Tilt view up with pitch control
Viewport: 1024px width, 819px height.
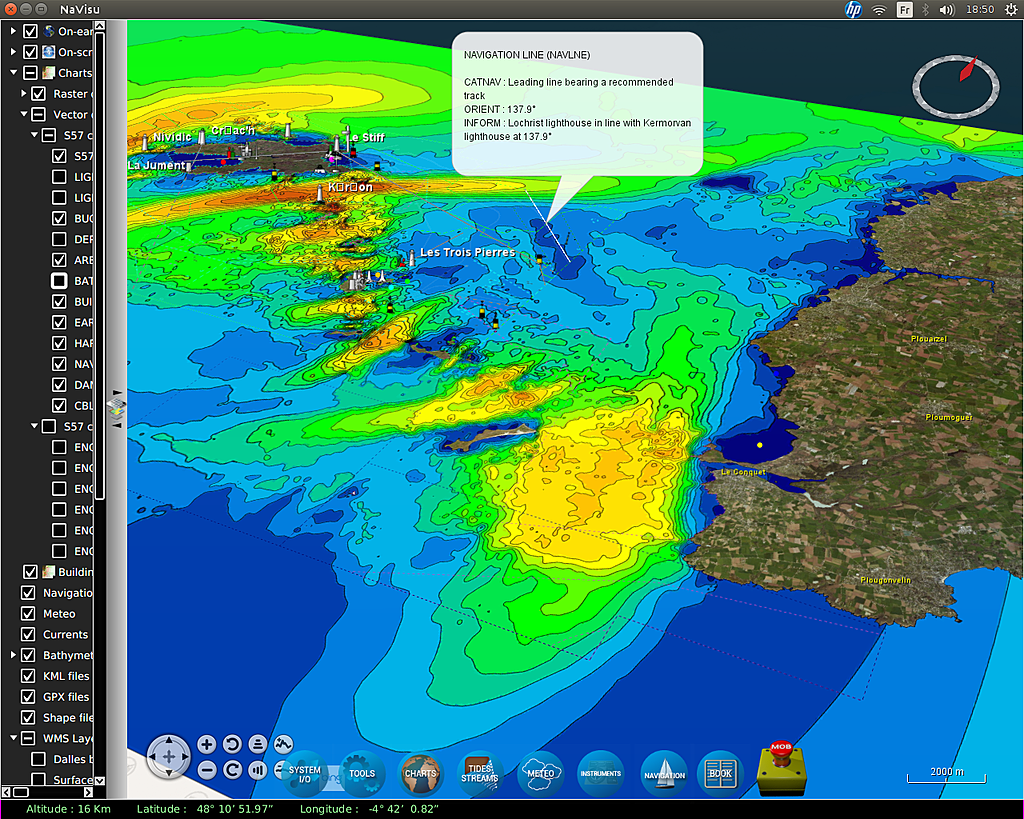coord(257,744)
